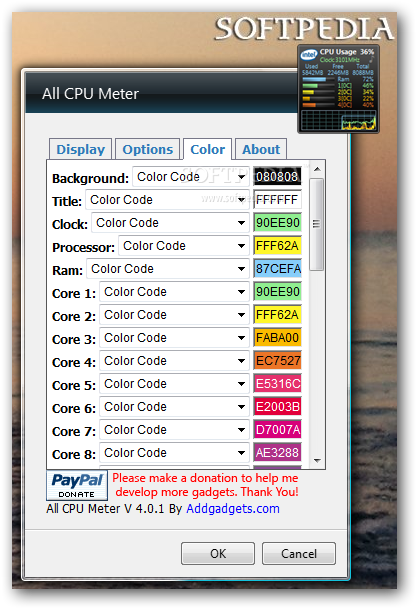
Task: Click the Core 6 color field E2003B
Action: [277, 407]
